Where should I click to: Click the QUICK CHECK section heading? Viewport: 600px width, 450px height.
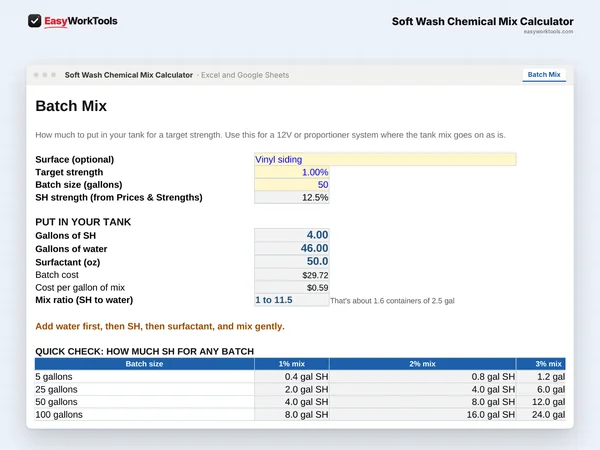144,351
